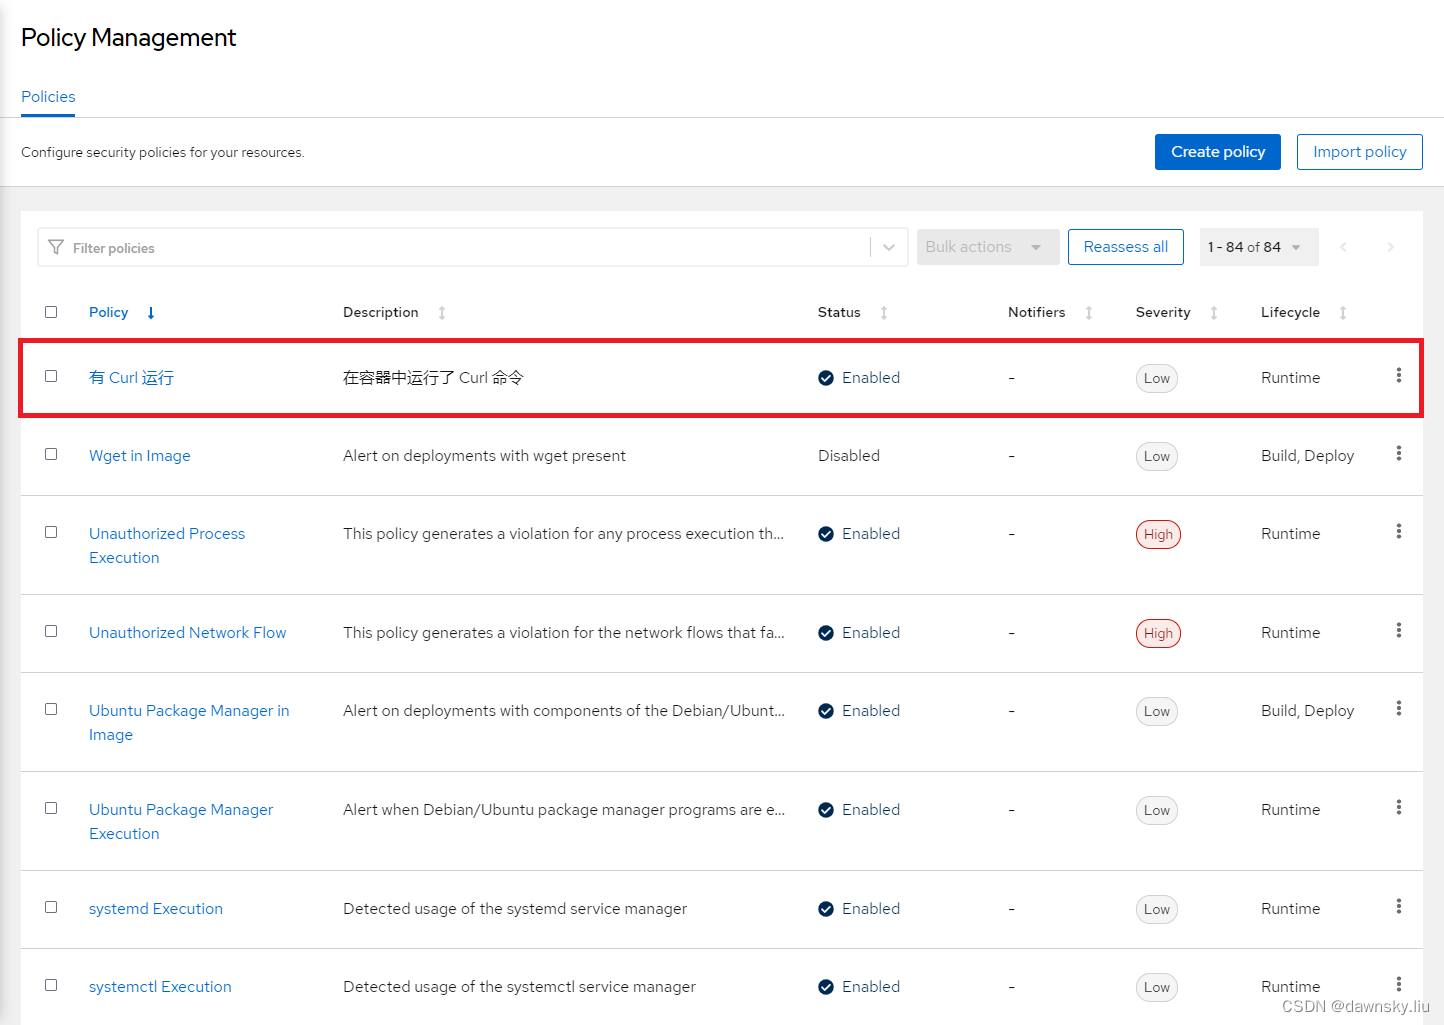Image resolution: width=1444 pixels, height=1025 pixels.
Task: Click High severity badge for Unauthorized Process Execution
Action: [x=1158, y=534]
